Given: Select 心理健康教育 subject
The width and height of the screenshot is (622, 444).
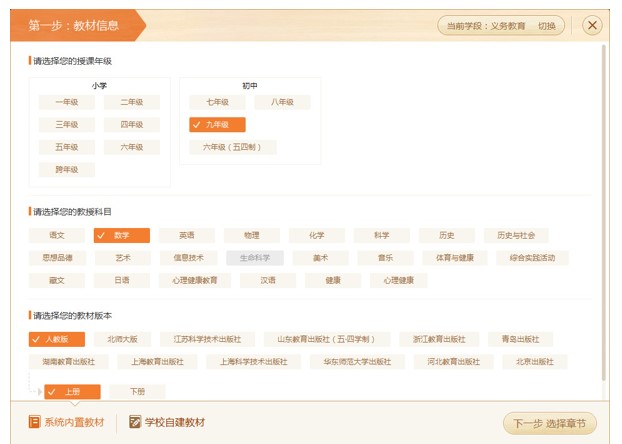Looking at the screenshot, I should click(195, 281).
